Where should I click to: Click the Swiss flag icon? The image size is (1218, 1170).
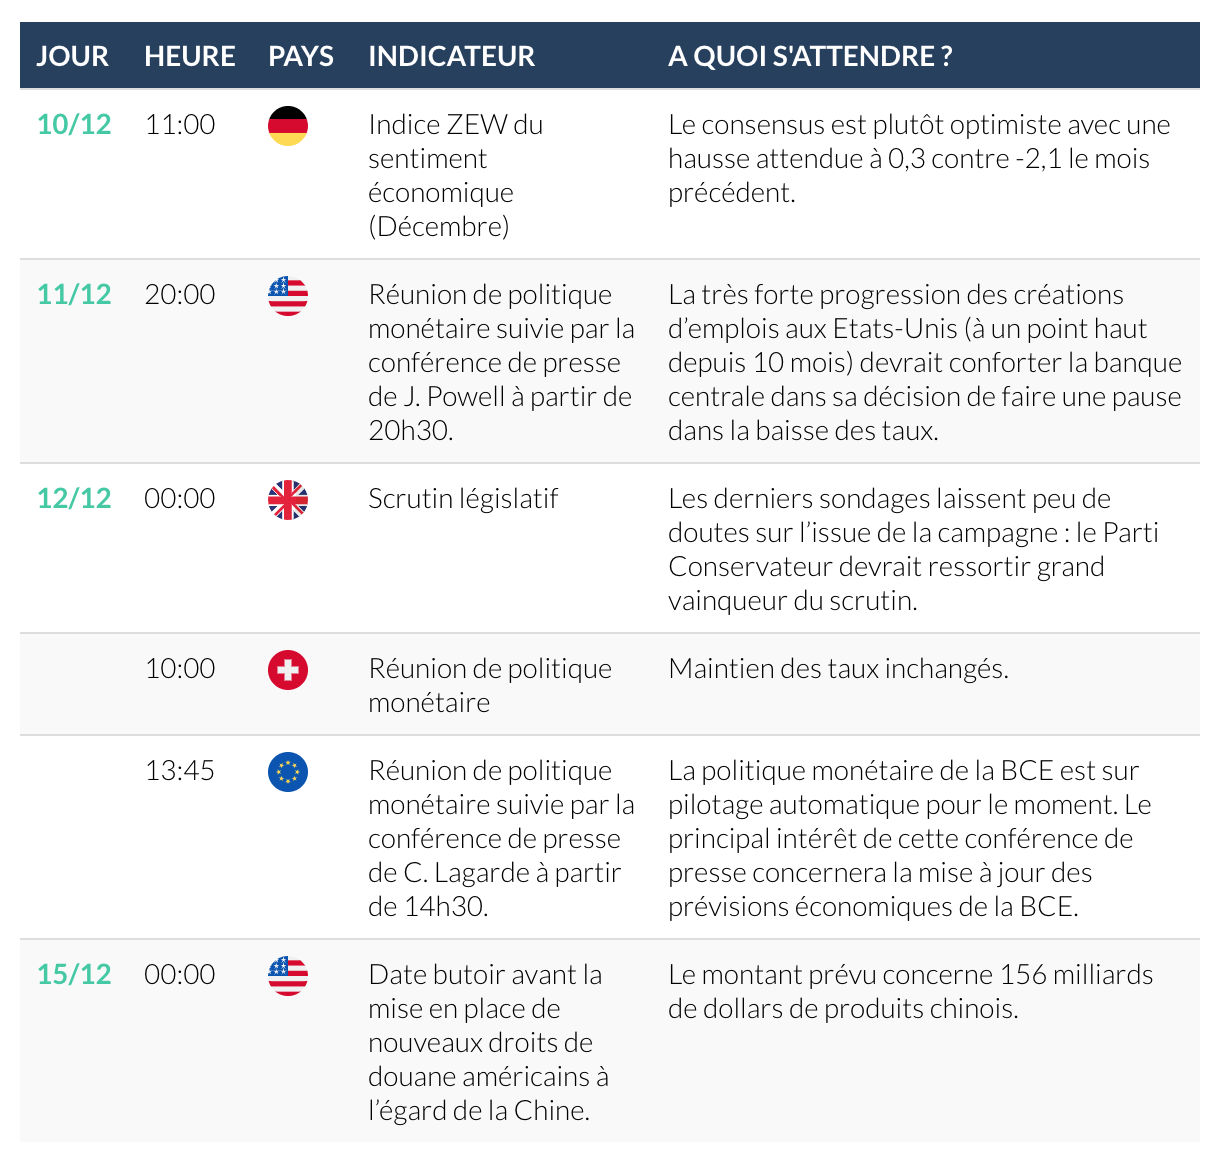[x=288, y=670]
